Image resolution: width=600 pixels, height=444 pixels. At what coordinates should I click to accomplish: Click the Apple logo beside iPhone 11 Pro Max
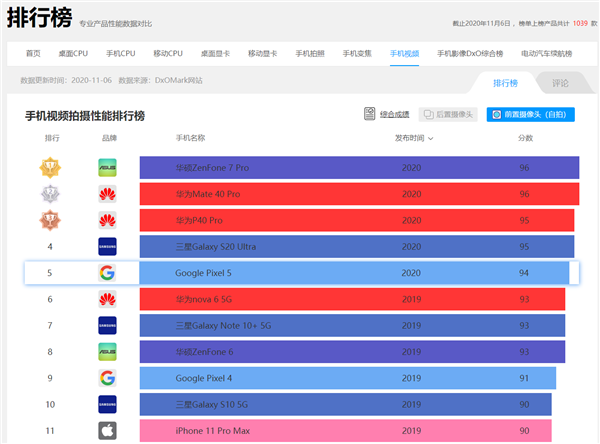point(107,430)
